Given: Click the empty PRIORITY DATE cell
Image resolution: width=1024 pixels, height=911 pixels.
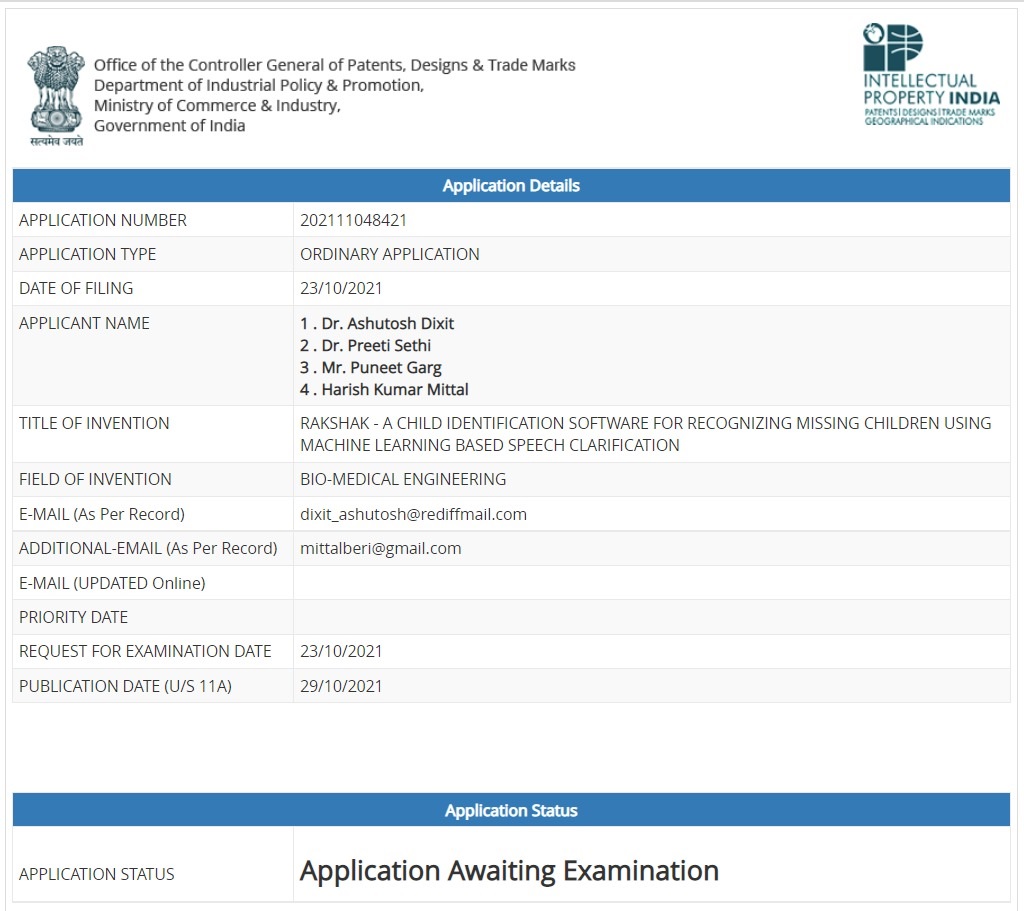Looking at the screenshot, I should point(650,617).
